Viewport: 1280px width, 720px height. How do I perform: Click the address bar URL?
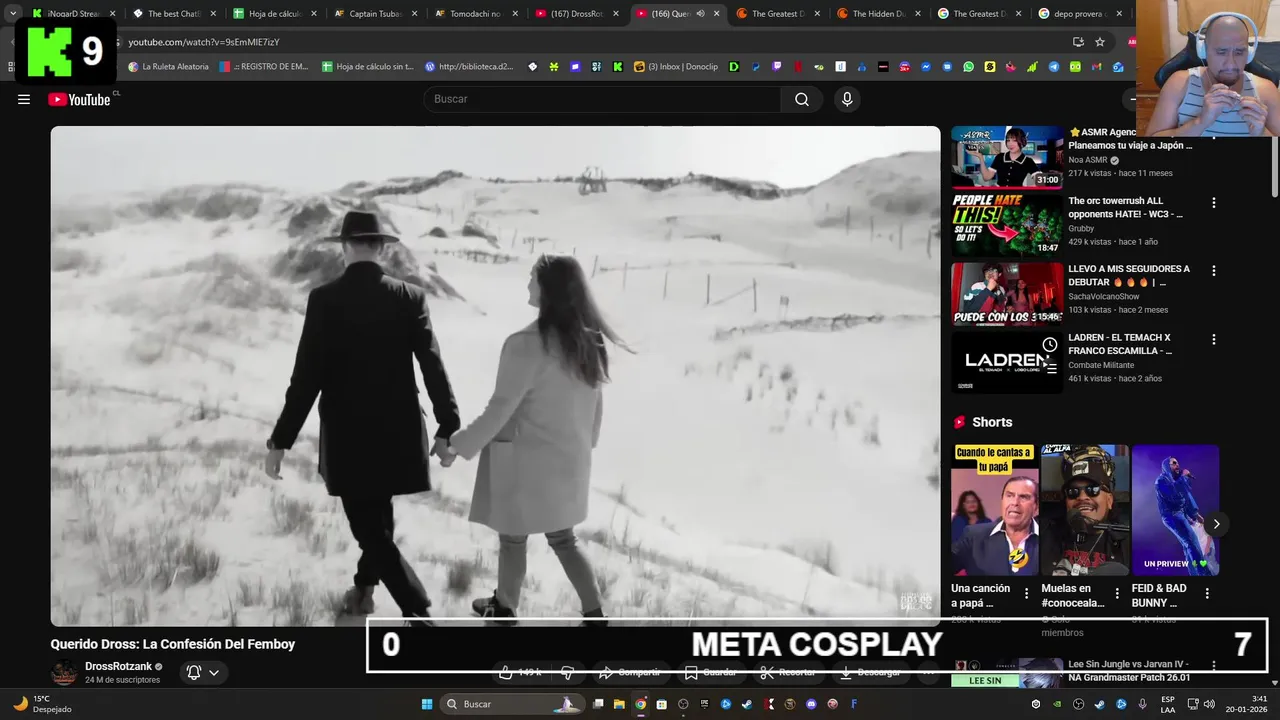pyautogui.click(x=204, y=42)
